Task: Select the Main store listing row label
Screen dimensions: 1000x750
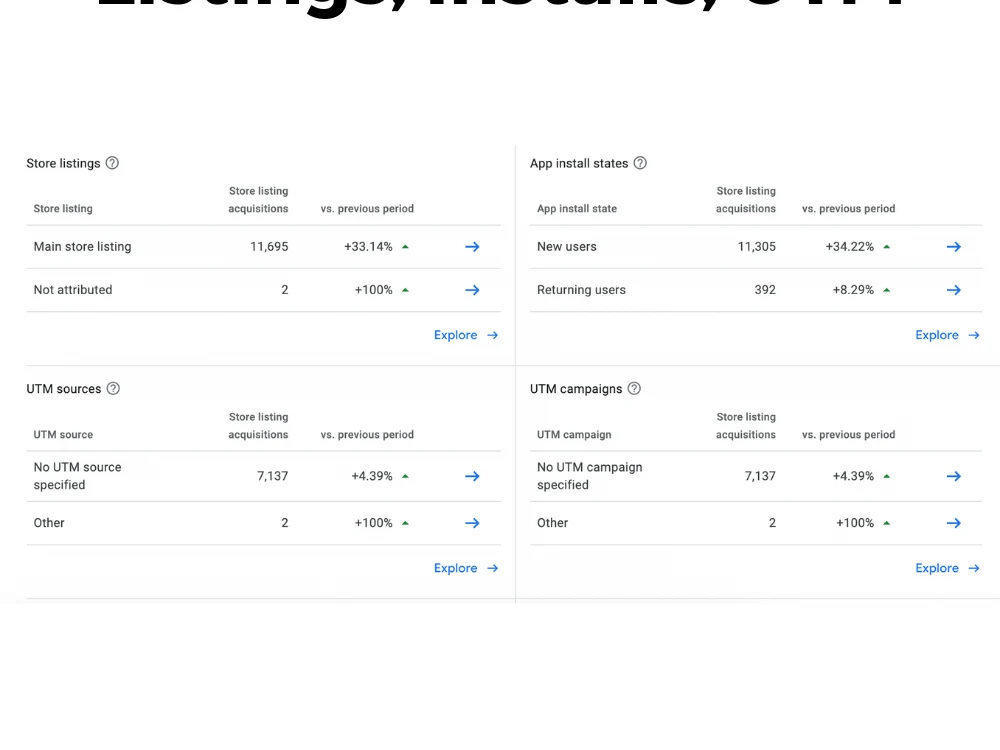Action: click(82, 247)
